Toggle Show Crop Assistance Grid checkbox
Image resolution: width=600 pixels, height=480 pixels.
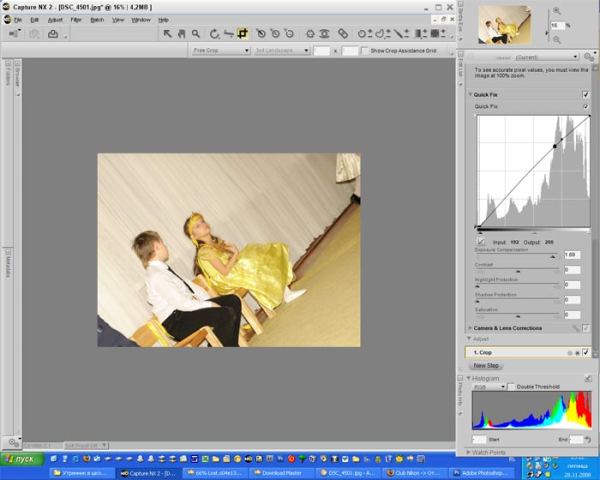click(364, 50)
